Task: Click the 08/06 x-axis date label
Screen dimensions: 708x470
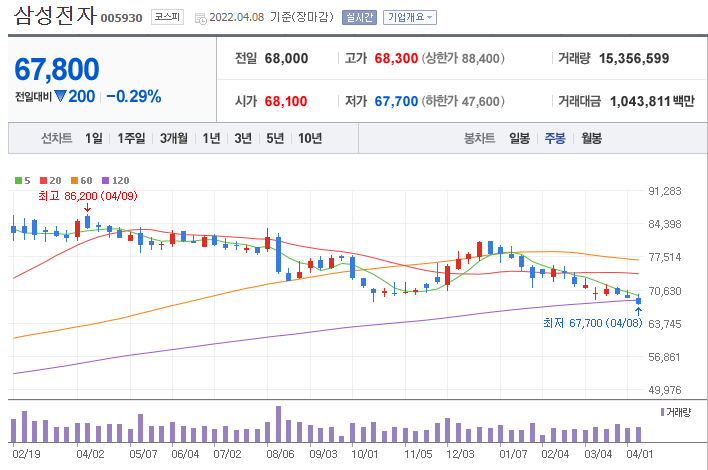Action: coord(280,454)
